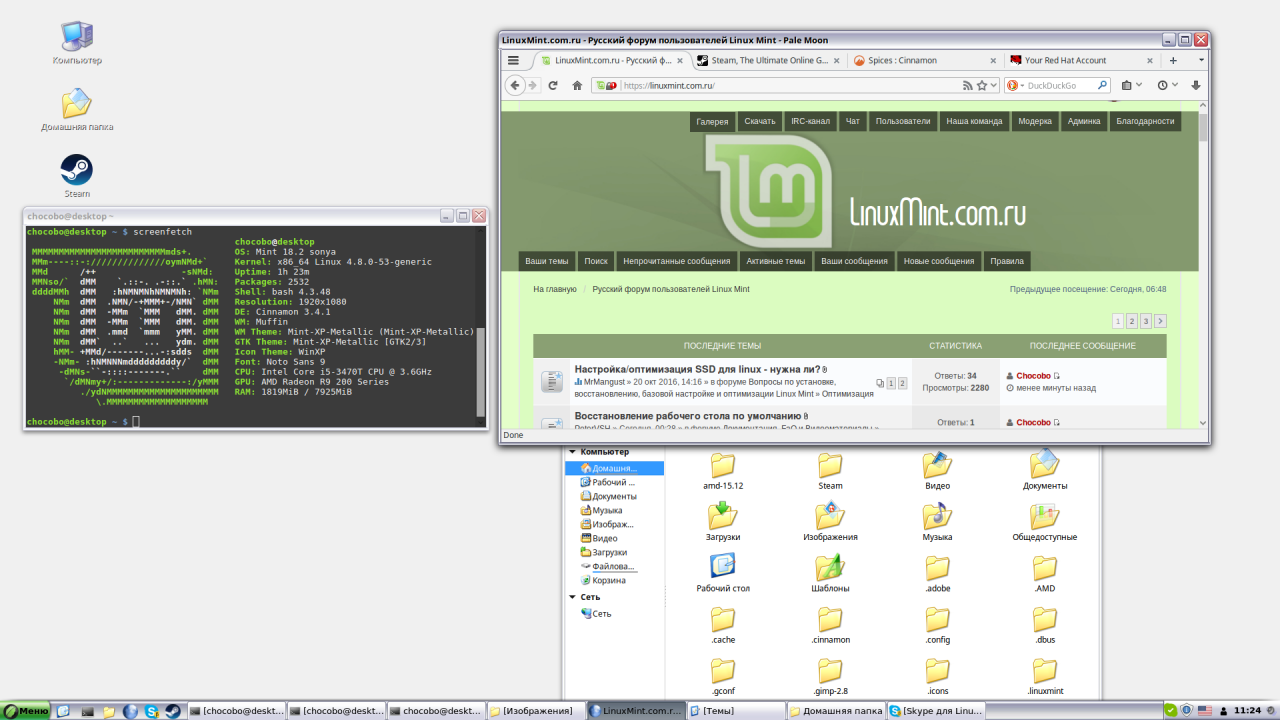Click the RSS feed icon in address bar
Image resolution: width=1280 pixels, height=720 pixels.
coord(968,86)
